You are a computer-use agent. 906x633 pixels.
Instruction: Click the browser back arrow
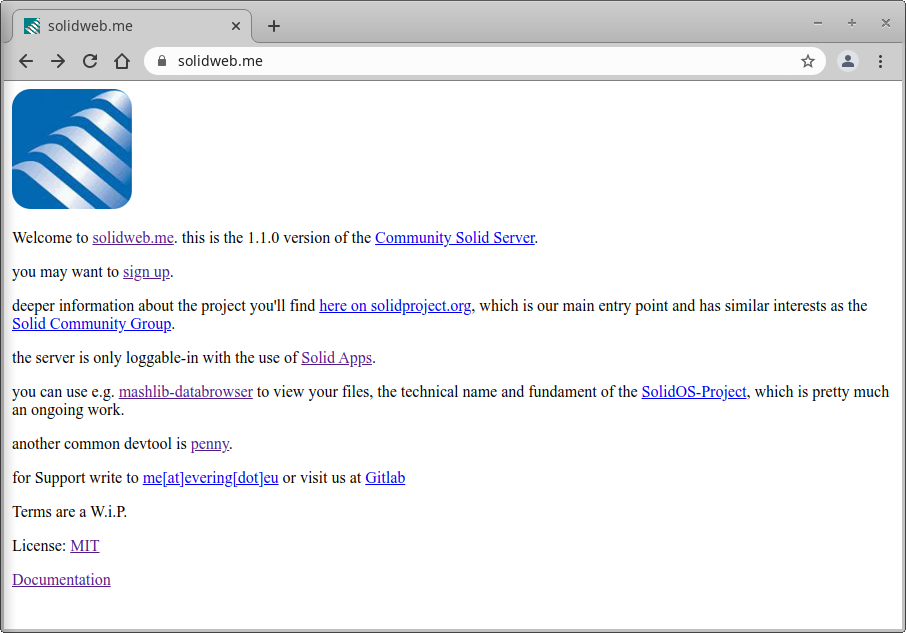click(26, 61)
